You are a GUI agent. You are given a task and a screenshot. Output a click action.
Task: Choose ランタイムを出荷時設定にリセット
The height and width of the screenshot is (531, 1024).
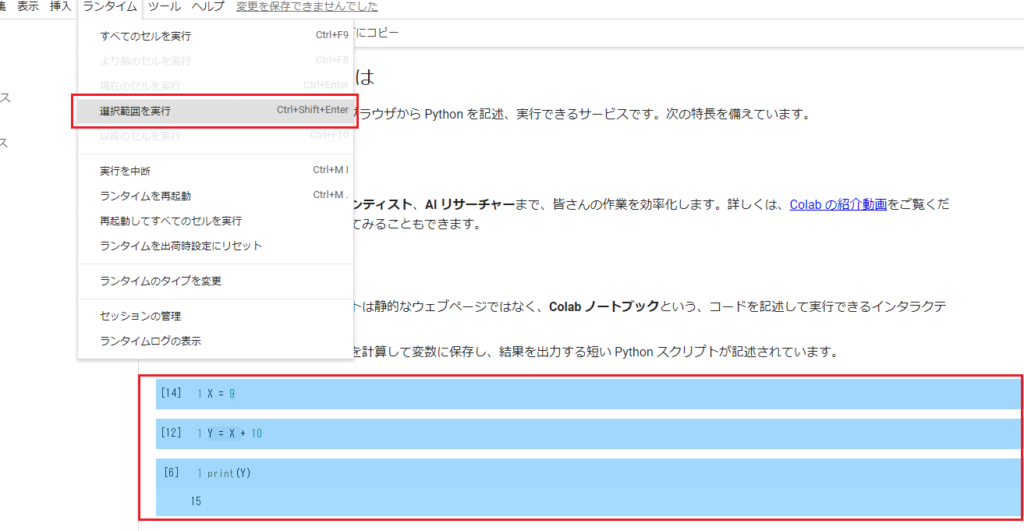click(x=181, y=246)
